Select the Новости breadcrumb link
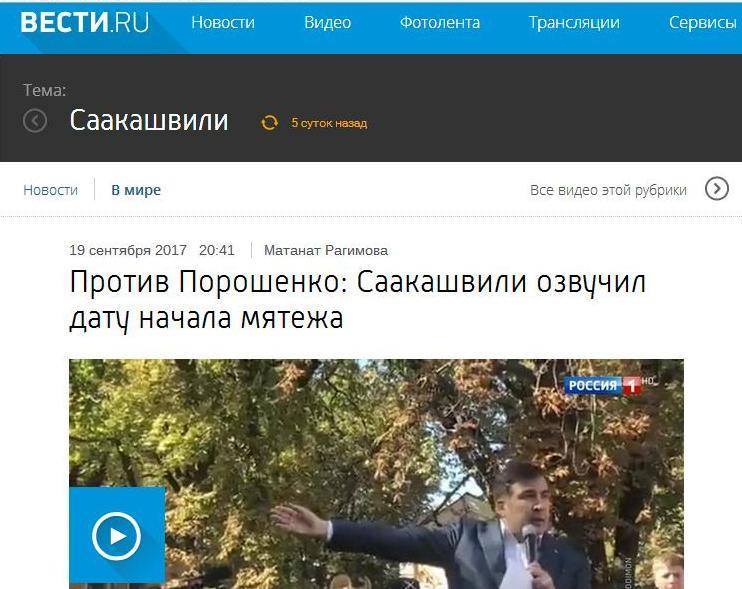The image size is (742, 589). pos(51,190)
